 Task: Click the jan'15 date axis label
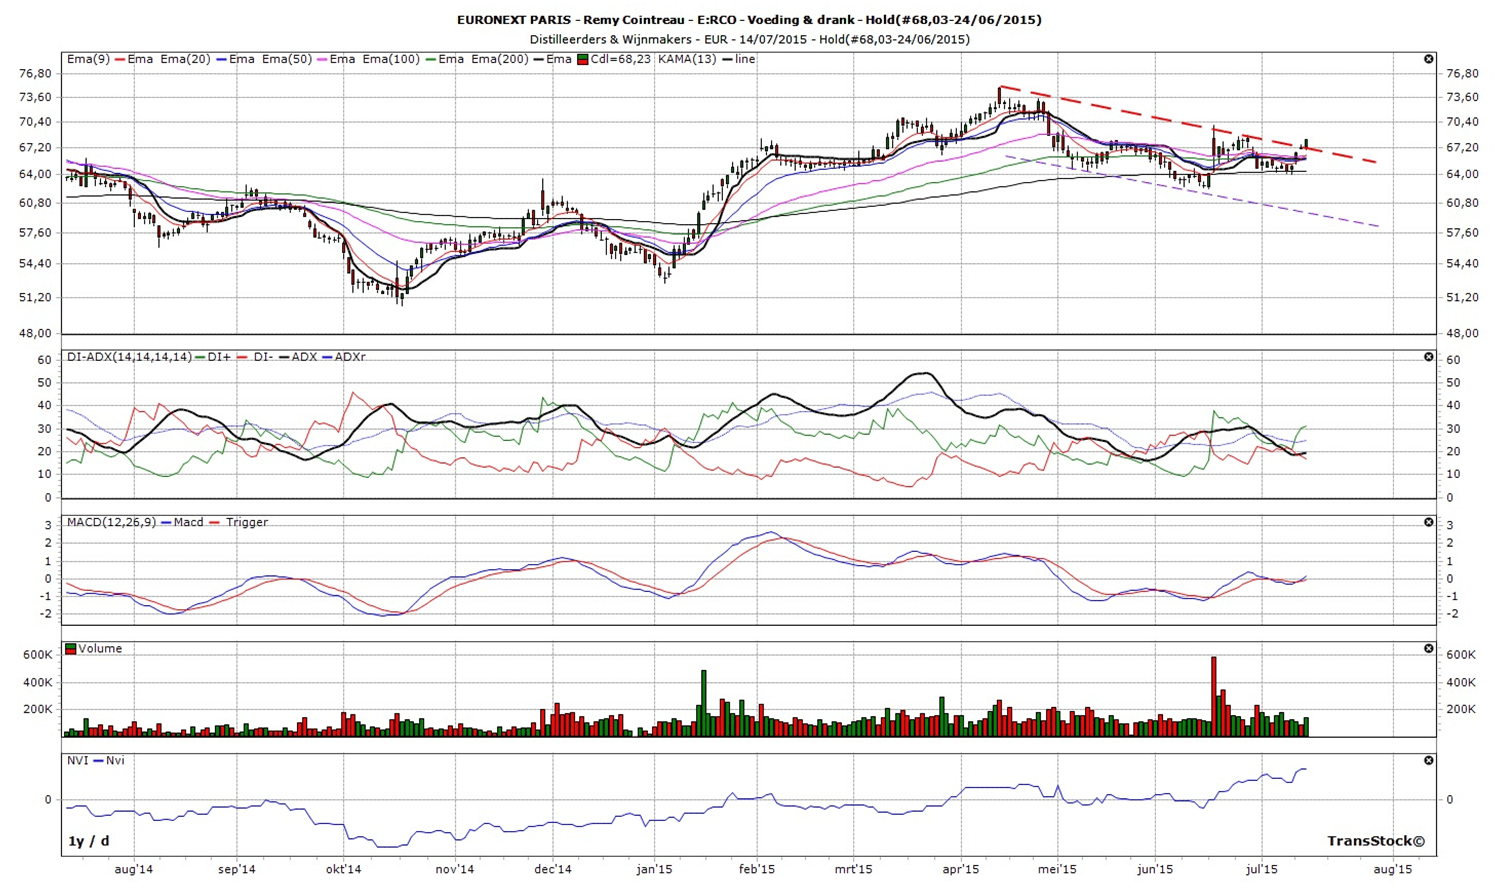[x=654, y=870]
